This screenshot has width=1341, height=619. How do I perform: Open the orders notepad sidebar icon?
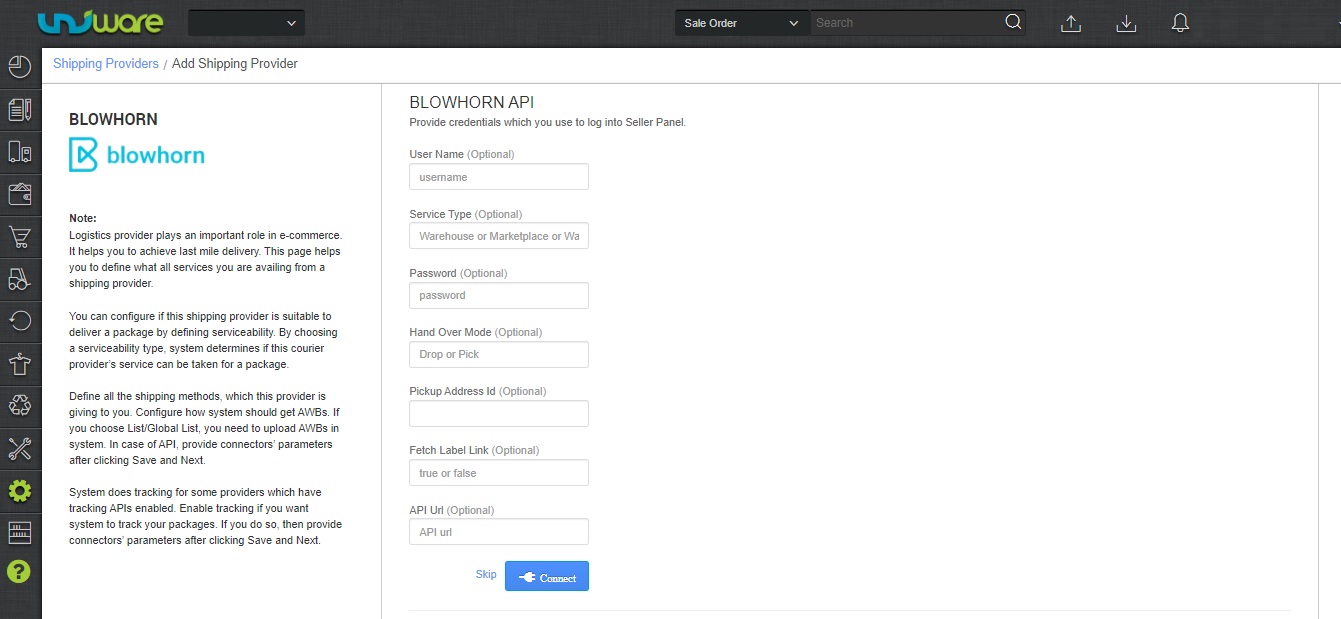pyautogui.click(x=20, y=109)
